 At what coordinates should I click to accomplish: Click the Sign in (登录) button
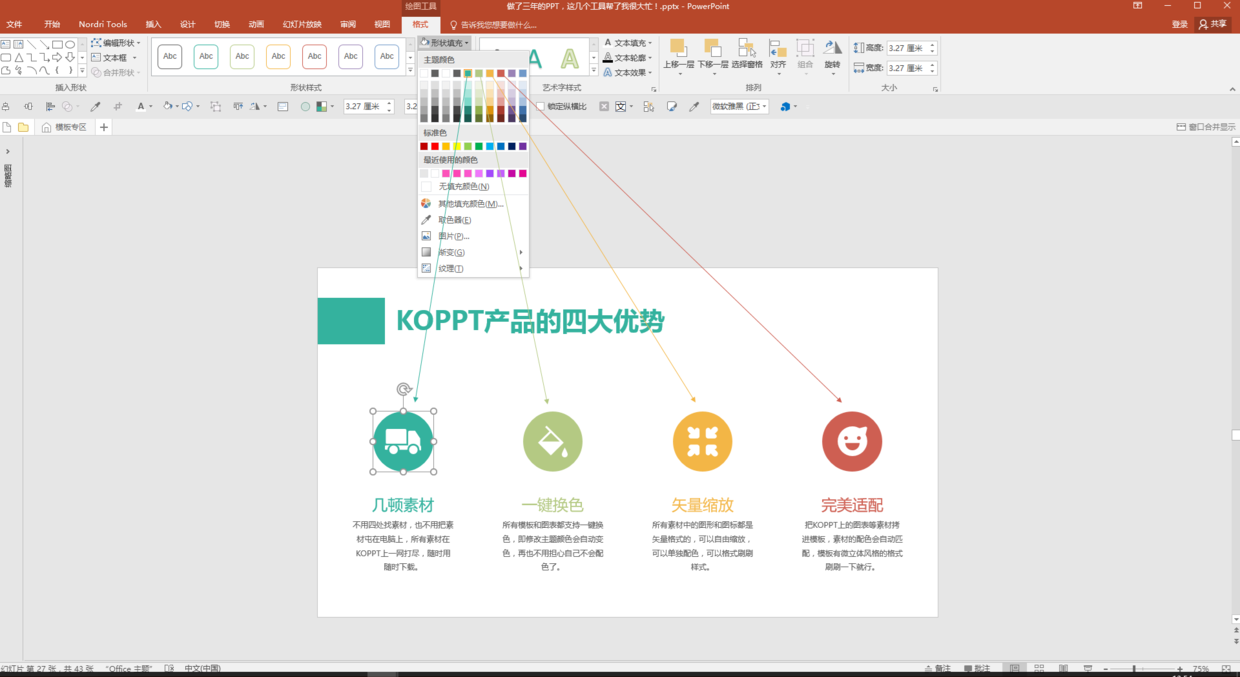click(1180, 24)
